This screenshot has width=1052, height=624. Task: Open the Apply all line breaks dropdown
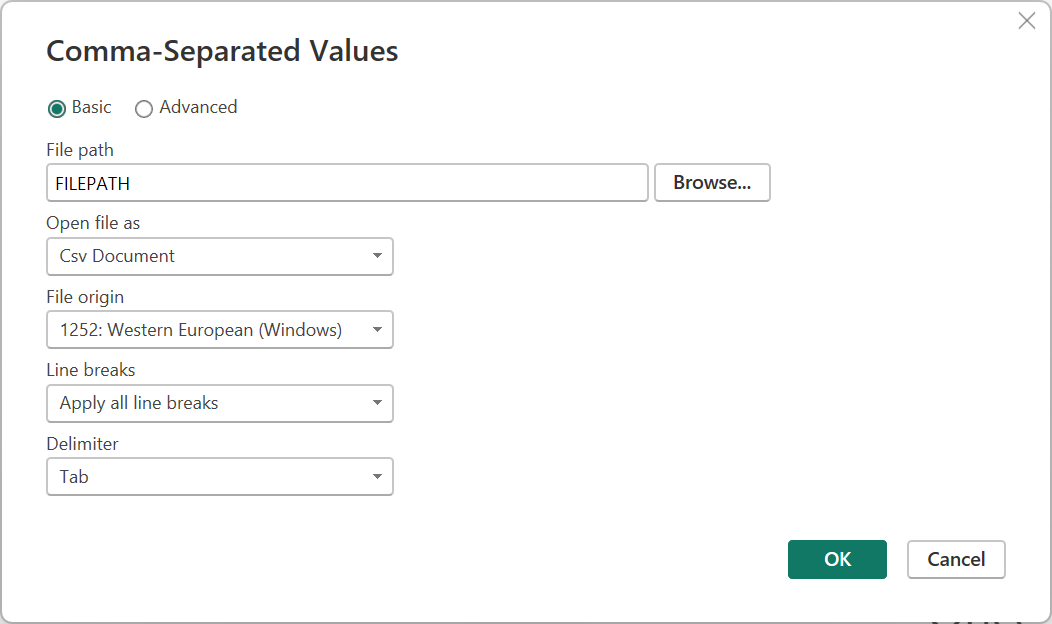[x=220, y=404]
